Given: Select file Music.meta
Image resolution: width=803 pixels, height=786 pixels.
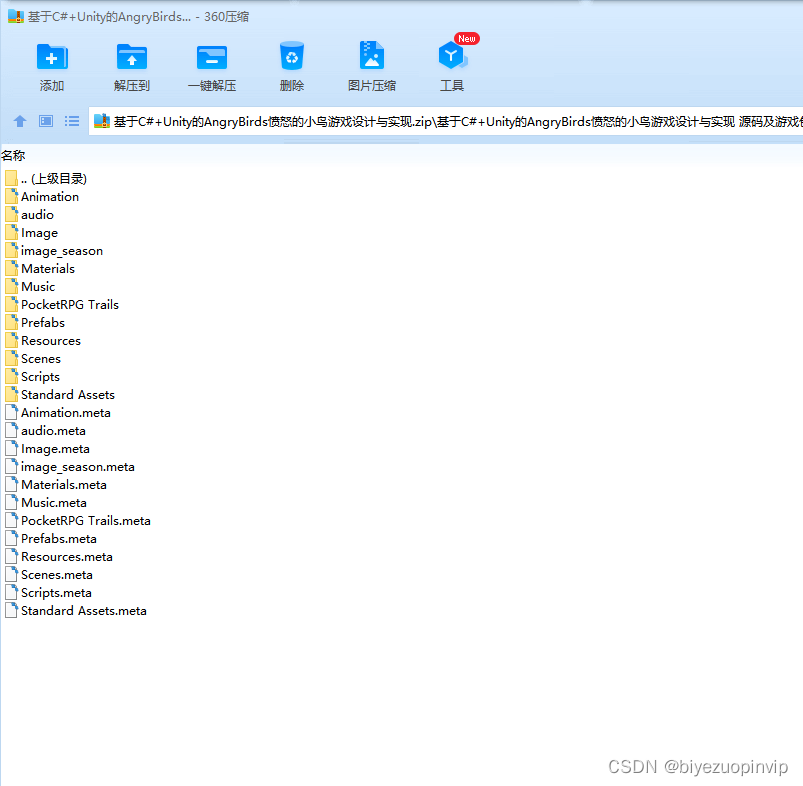Looking at the screenshot, I should tap(46, 503).
